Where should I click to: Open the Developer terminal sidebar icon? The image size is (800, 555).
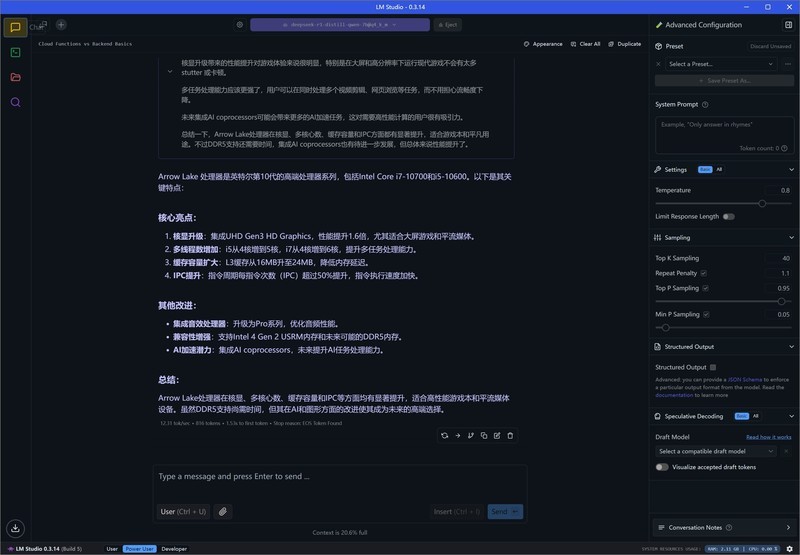15,52
